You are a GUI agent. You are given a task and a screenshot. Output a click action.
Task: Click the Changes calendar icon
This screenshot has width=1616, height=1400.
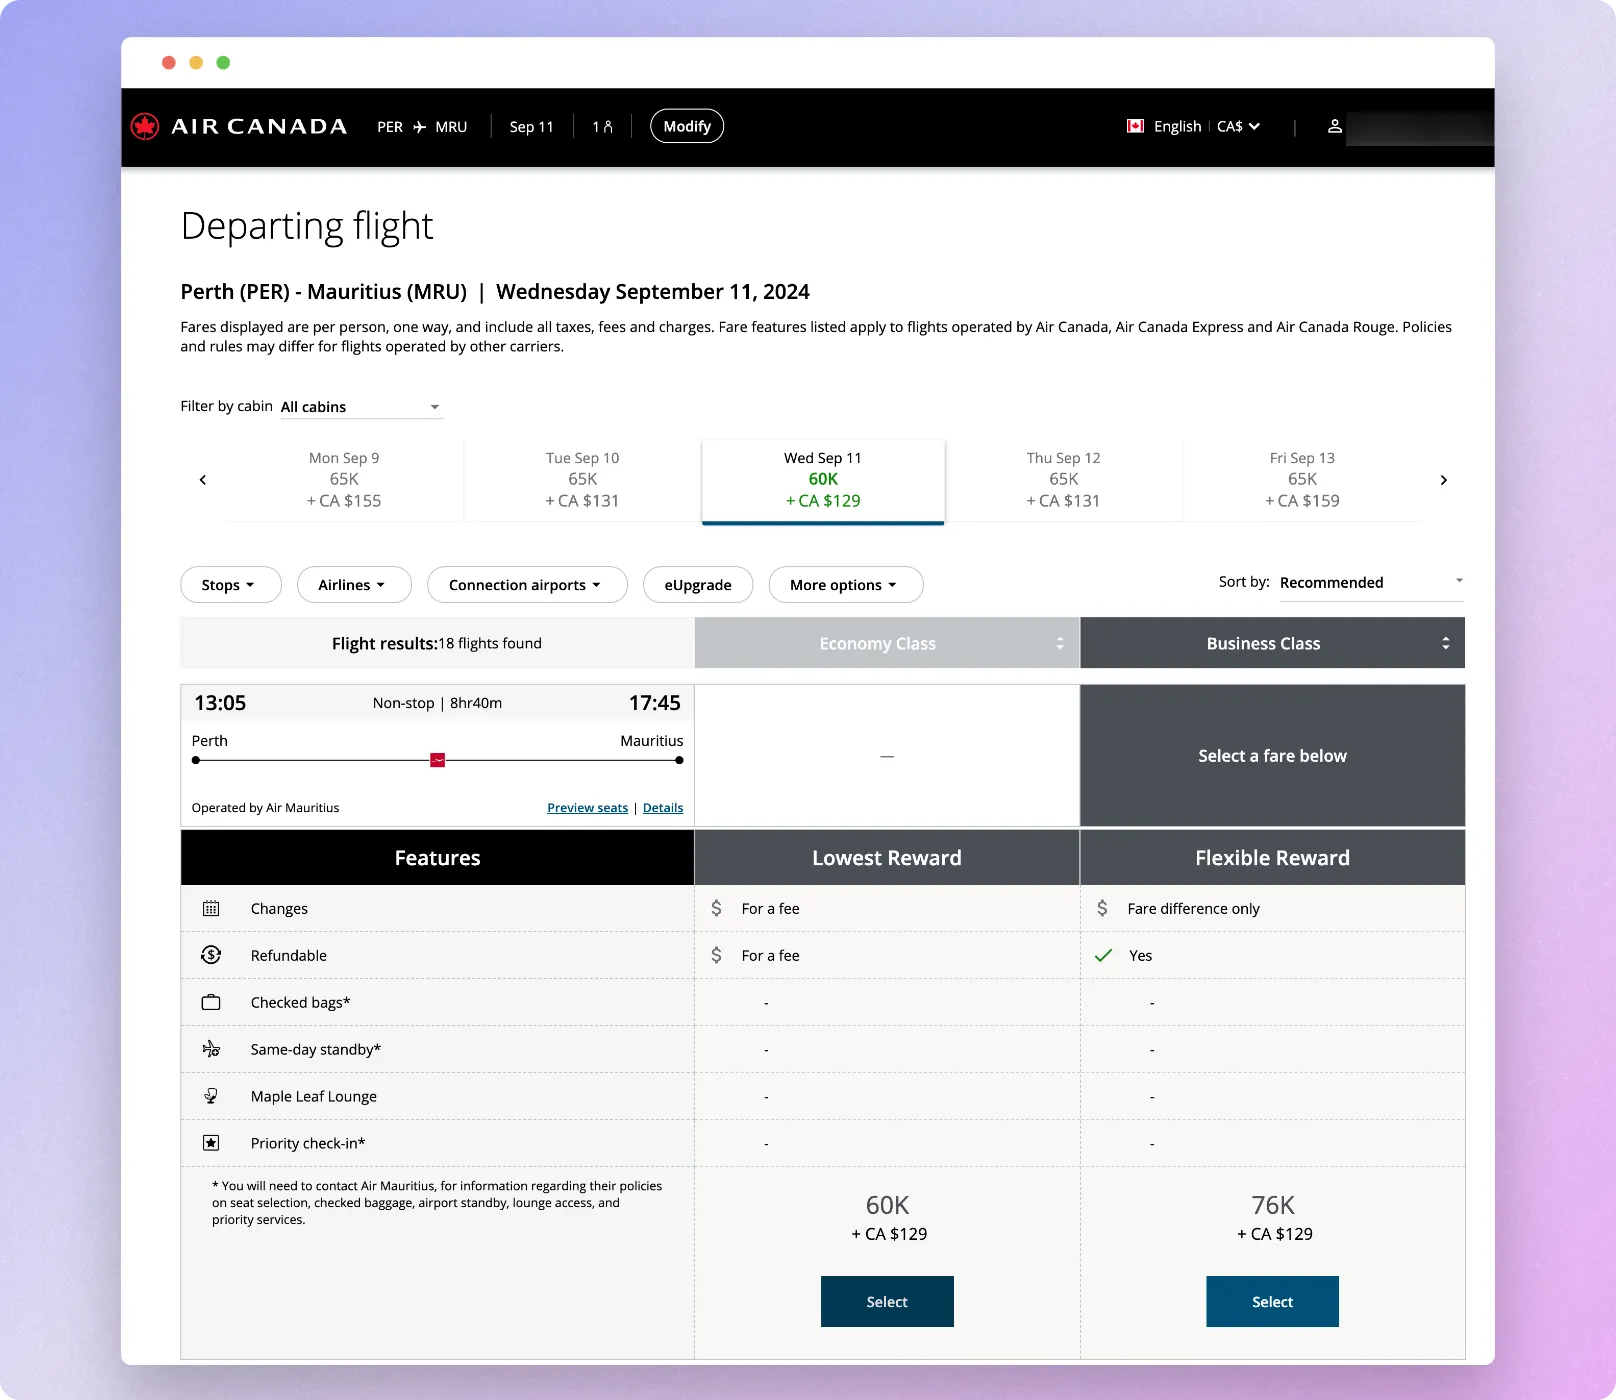[x=211, y=908]
